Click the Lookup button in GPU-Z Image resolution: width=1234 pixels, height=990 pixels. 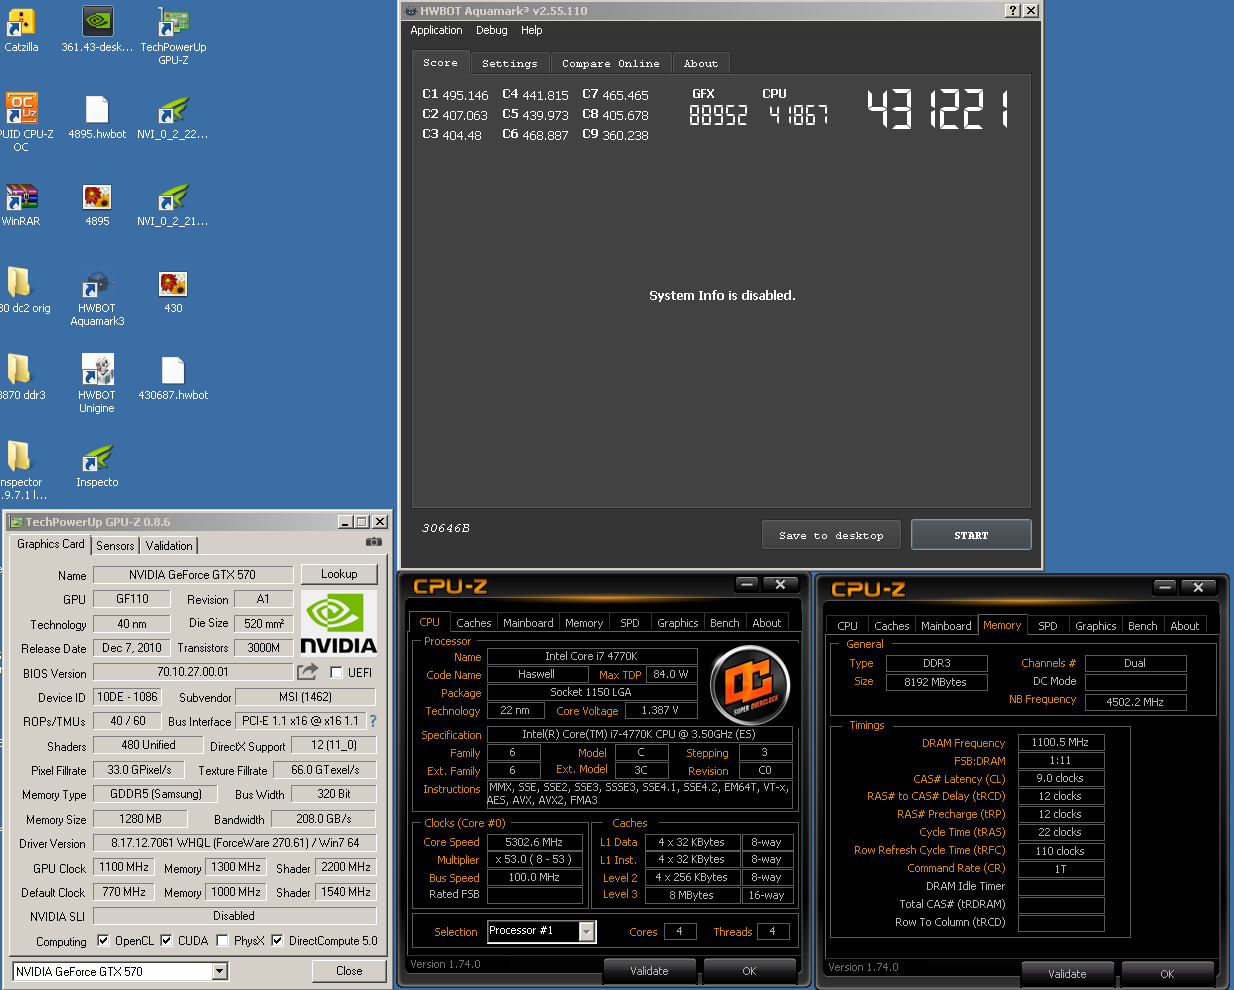click(x=339, y=574)
